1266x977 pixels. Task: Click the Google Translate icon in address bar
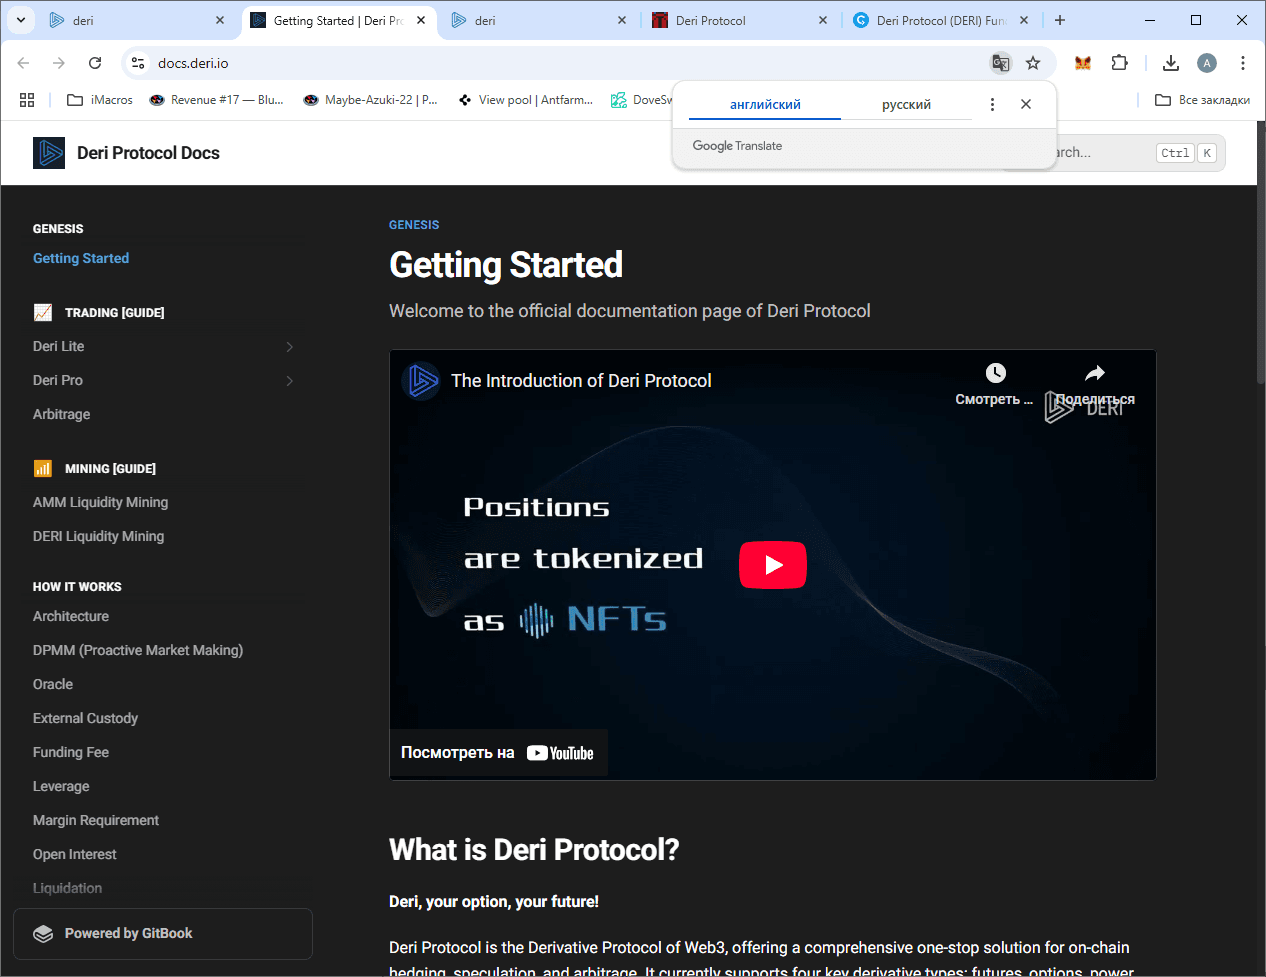[x=1000, y=63]
